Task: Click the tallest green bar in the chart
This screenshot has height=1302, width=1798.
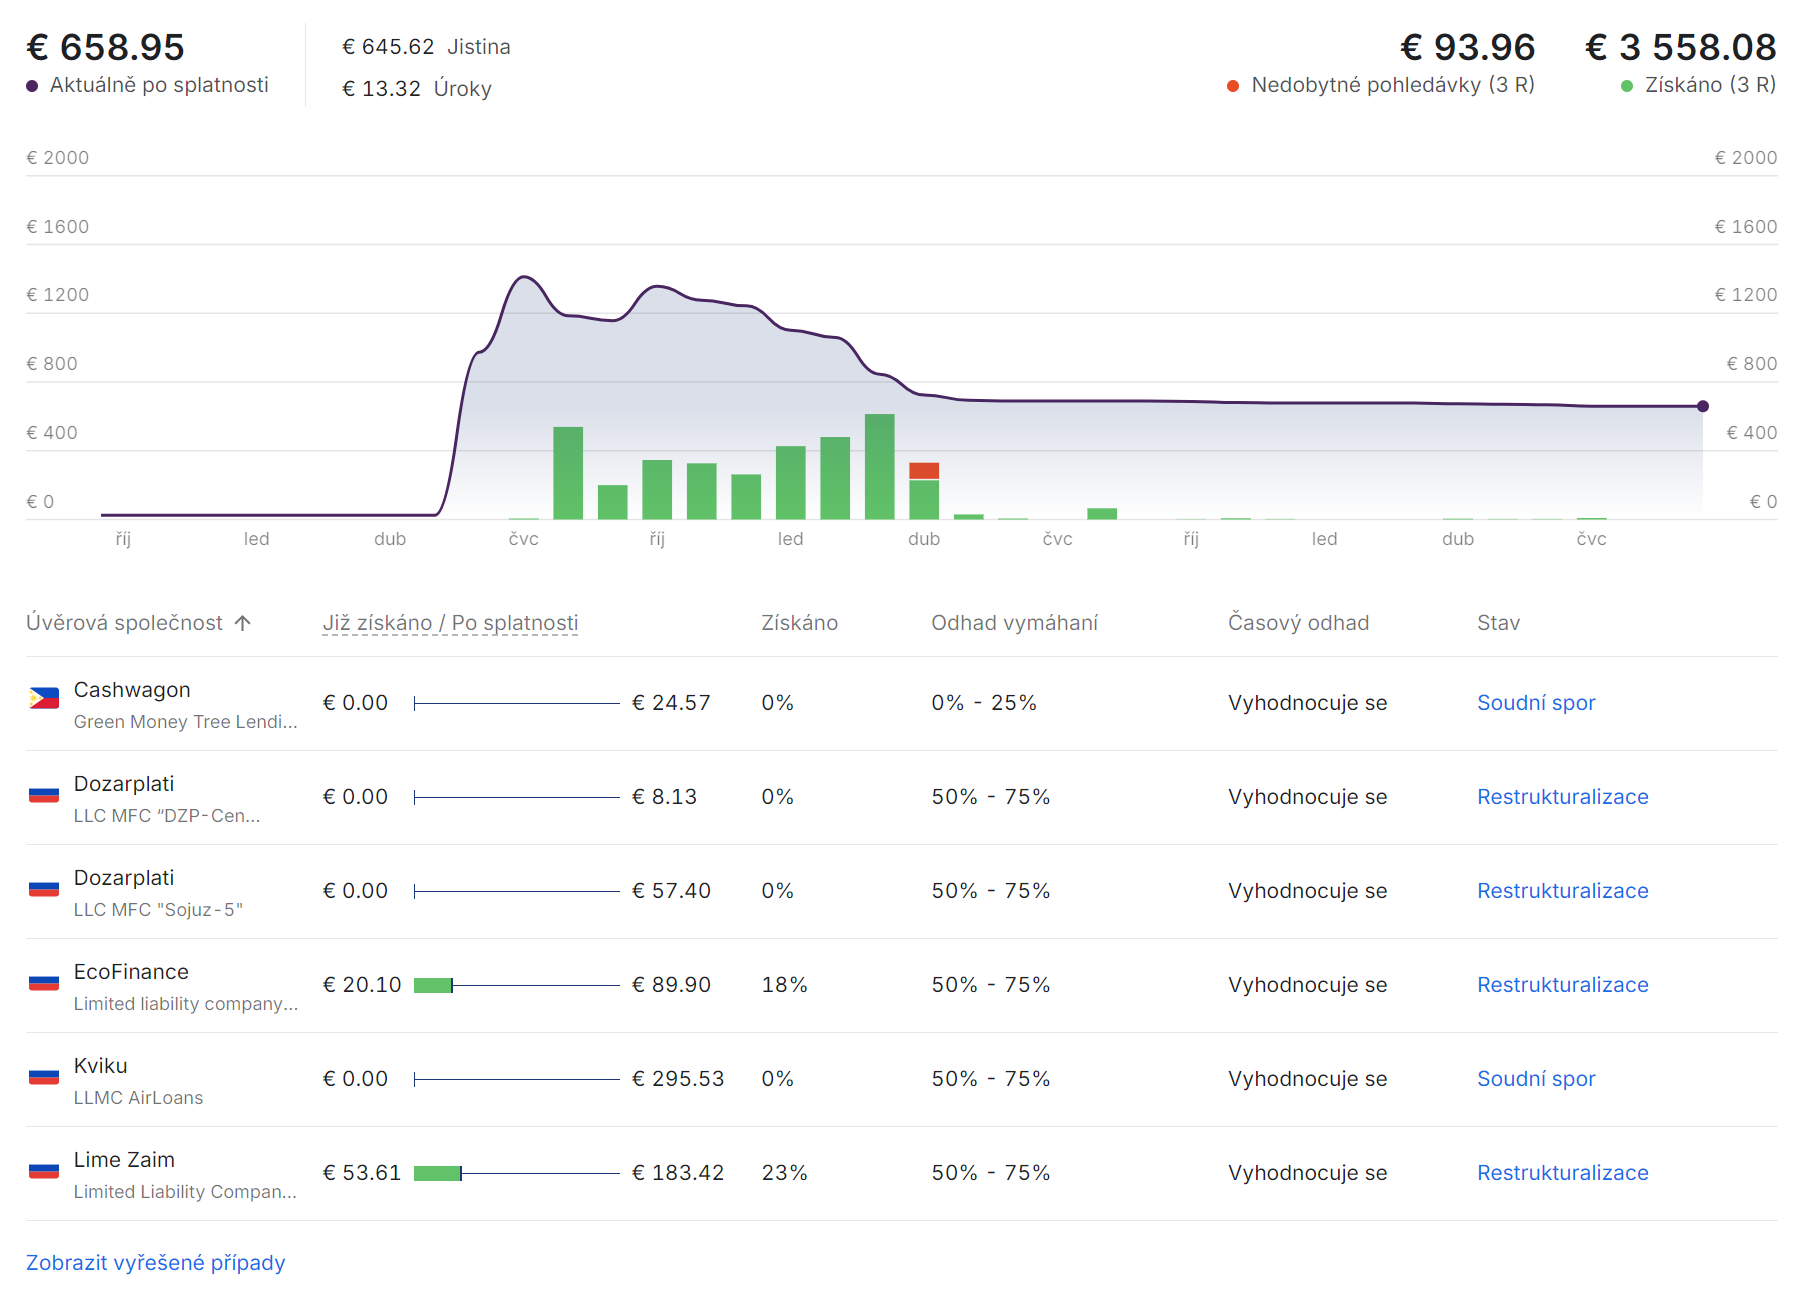Action: click(x=880, y=466)
